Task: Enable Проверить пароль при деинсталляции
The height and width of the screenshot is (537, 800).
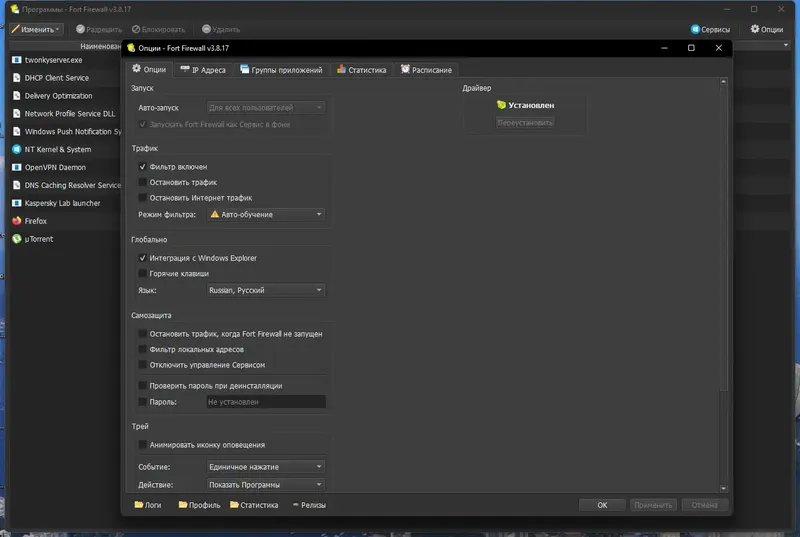Action: [x=142, y=386]
